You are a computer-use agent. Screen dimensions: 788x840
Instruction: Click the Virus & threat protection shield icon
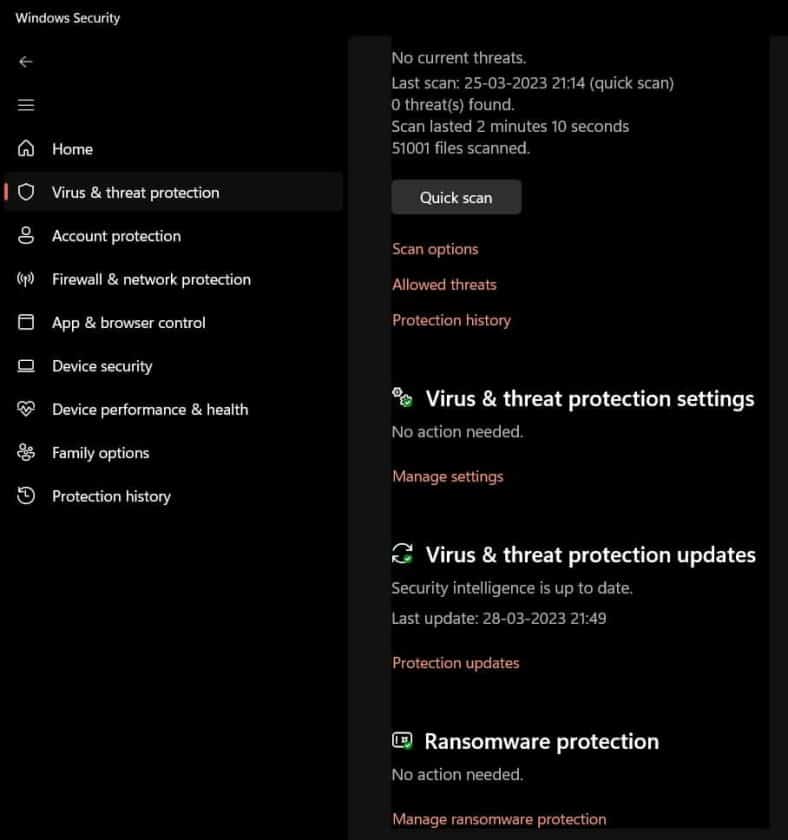tap(26, 192)
